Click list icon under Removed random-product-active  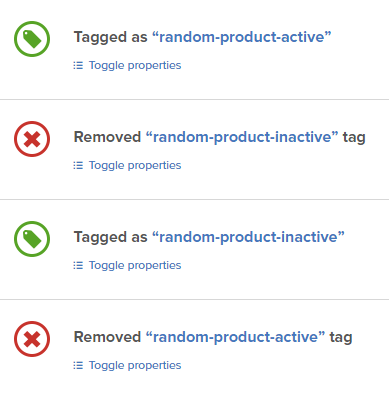click(78, 365)
